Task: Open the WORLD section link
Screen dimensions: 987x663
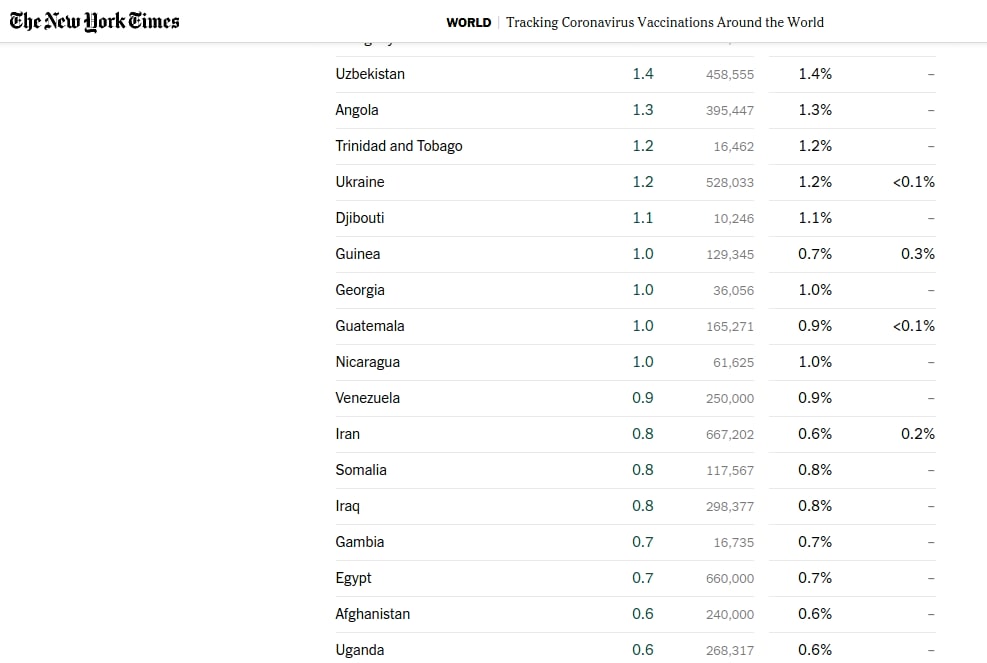Action: (x=468, y=23)
